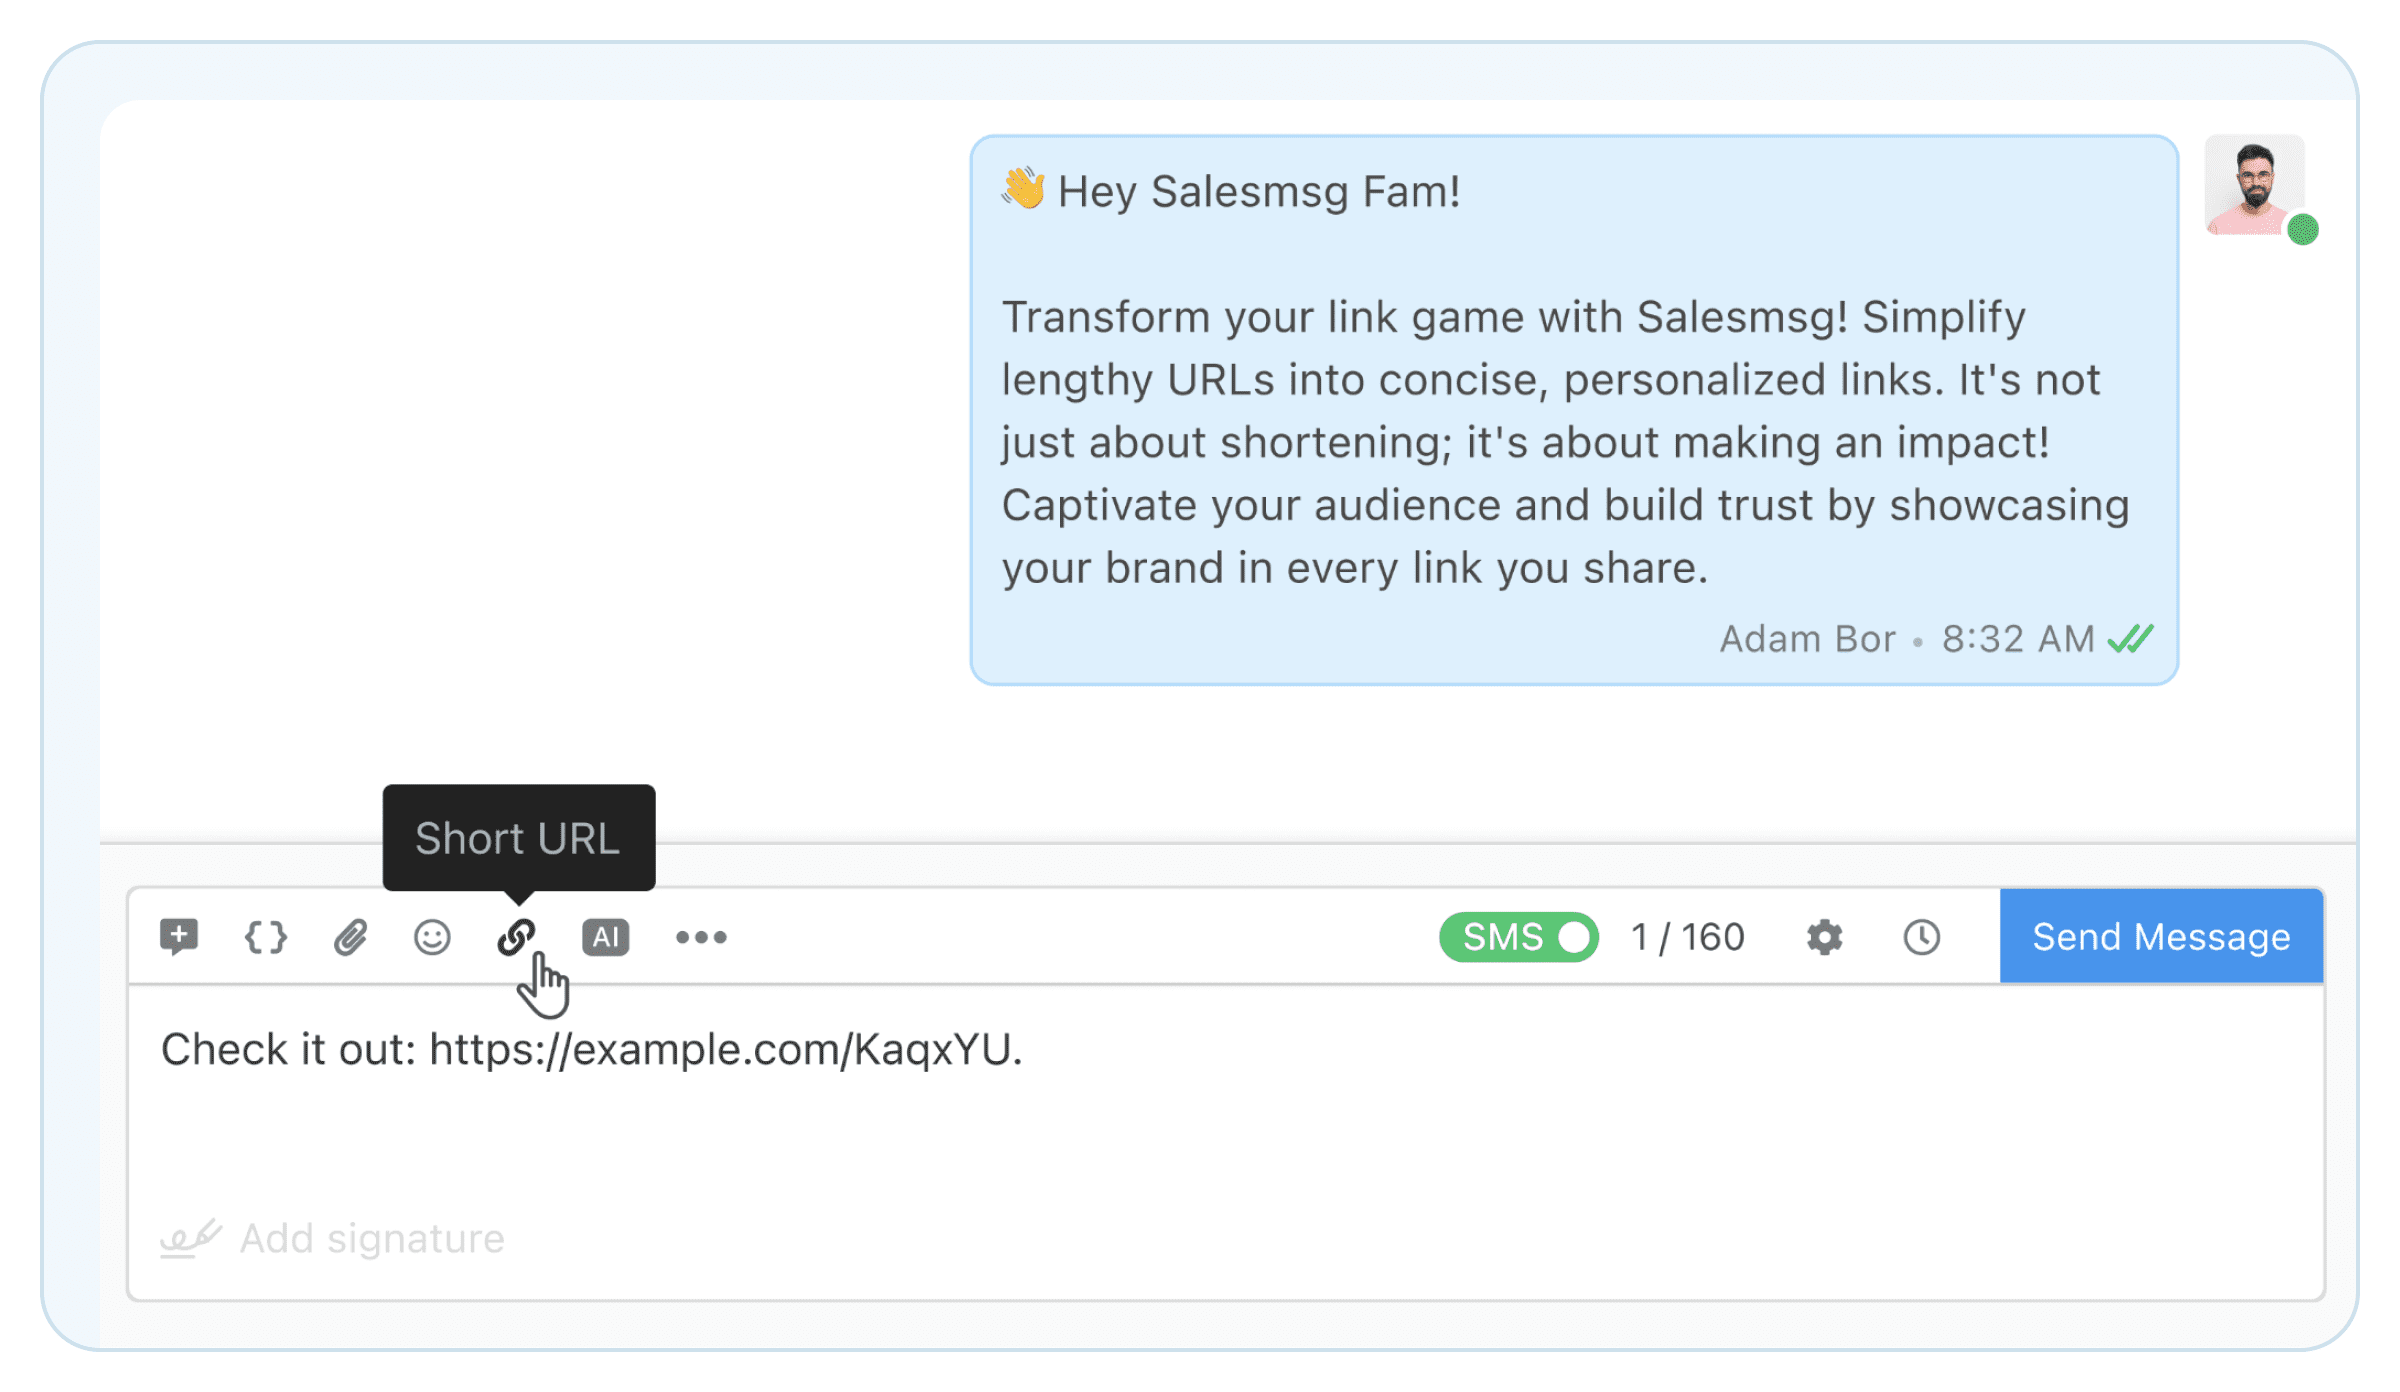Open the emoji picker

pos(432,936)
